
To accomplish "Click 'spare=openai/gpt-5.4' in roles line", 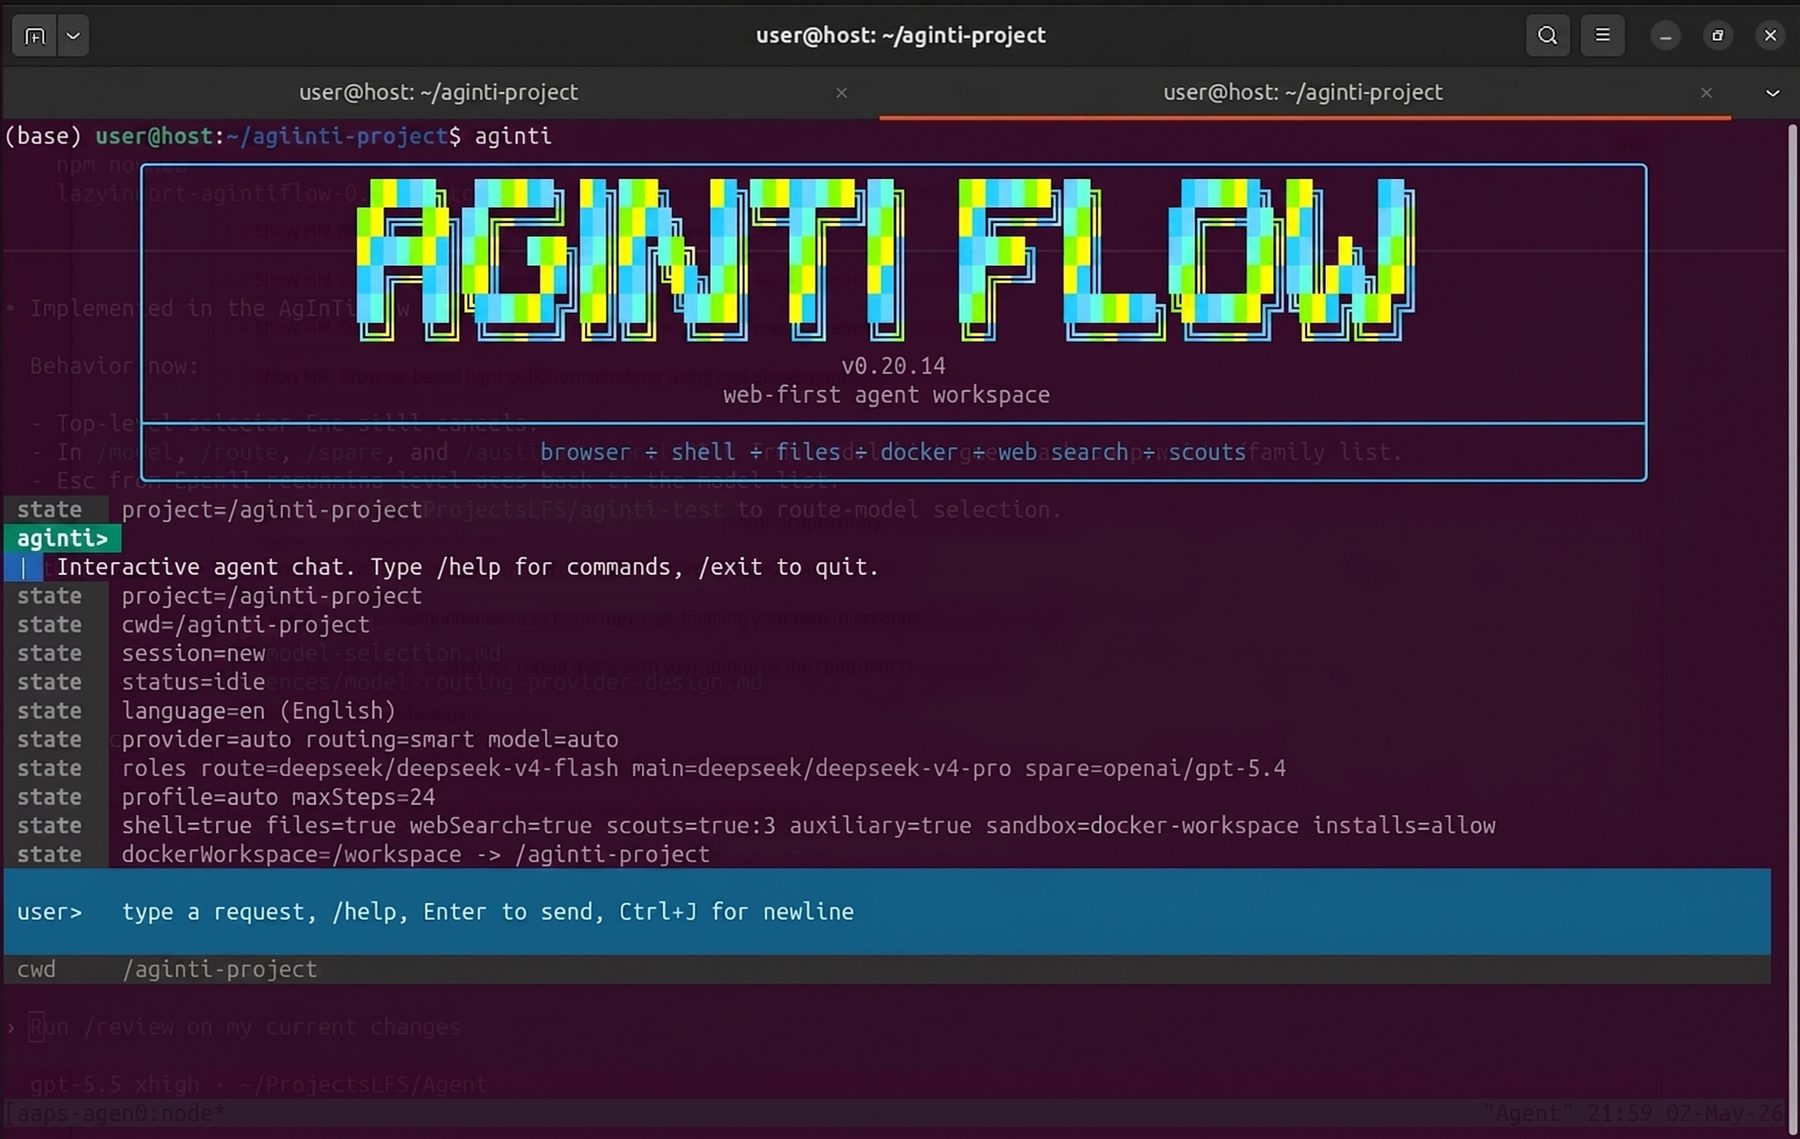I will click(x=1155, y=768).
